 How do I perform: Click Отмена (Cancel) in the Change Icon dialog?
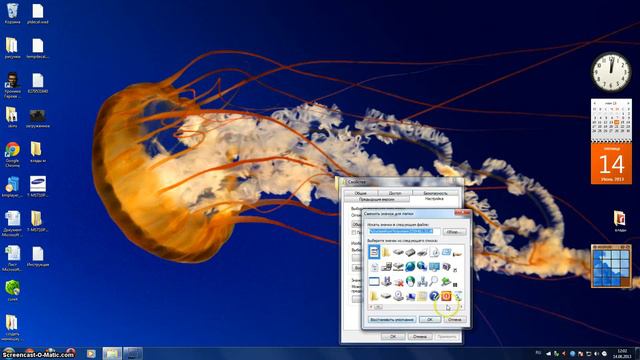pos(455,320)
